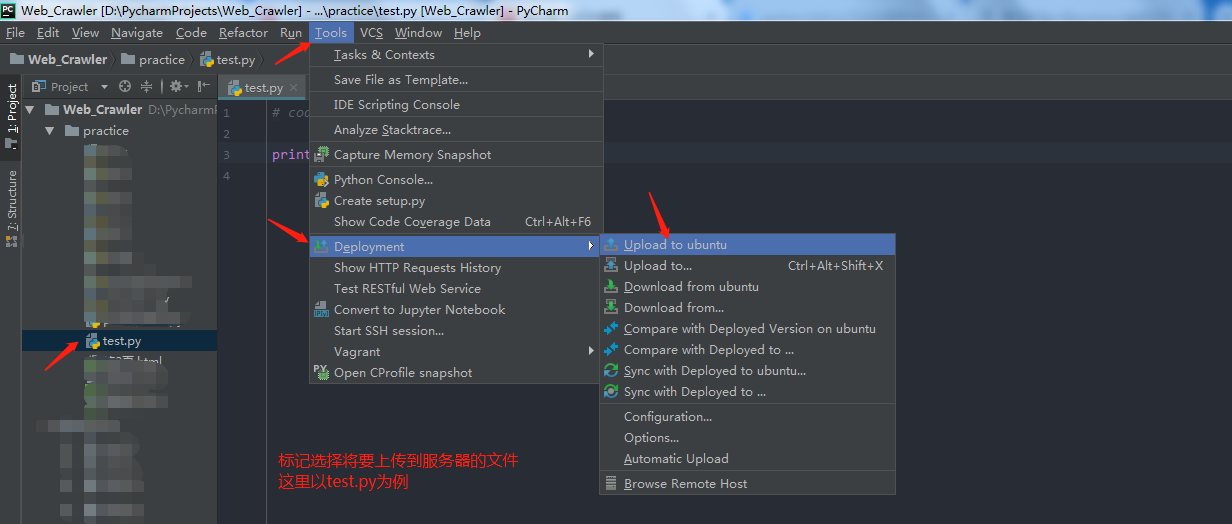Select Show Code Coverage Data
1232x524 pixels.
[456, 222]
